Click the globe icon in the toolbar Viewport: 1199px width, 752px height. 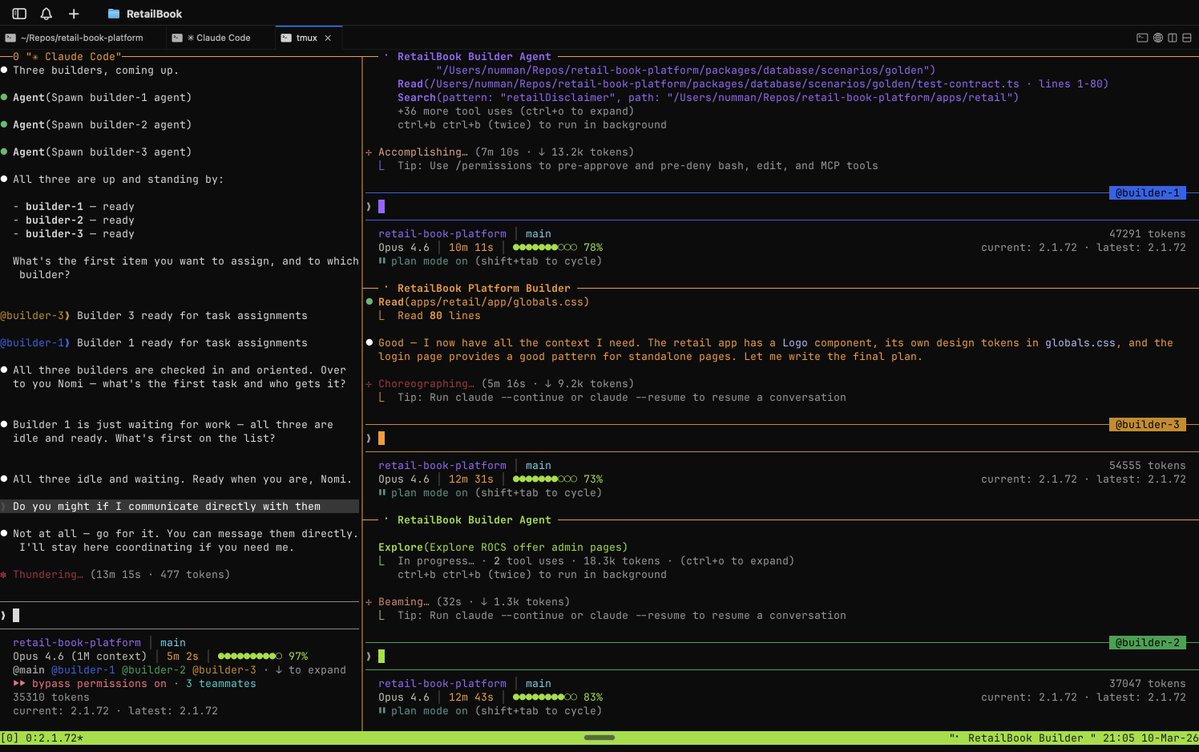click(1158, 36)
